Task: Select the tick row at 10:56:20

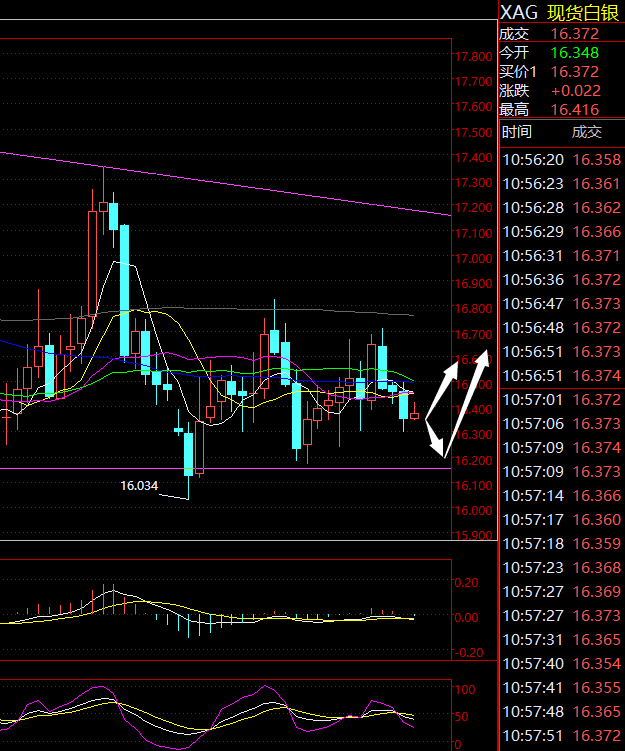Action: [x=562, y=159]
